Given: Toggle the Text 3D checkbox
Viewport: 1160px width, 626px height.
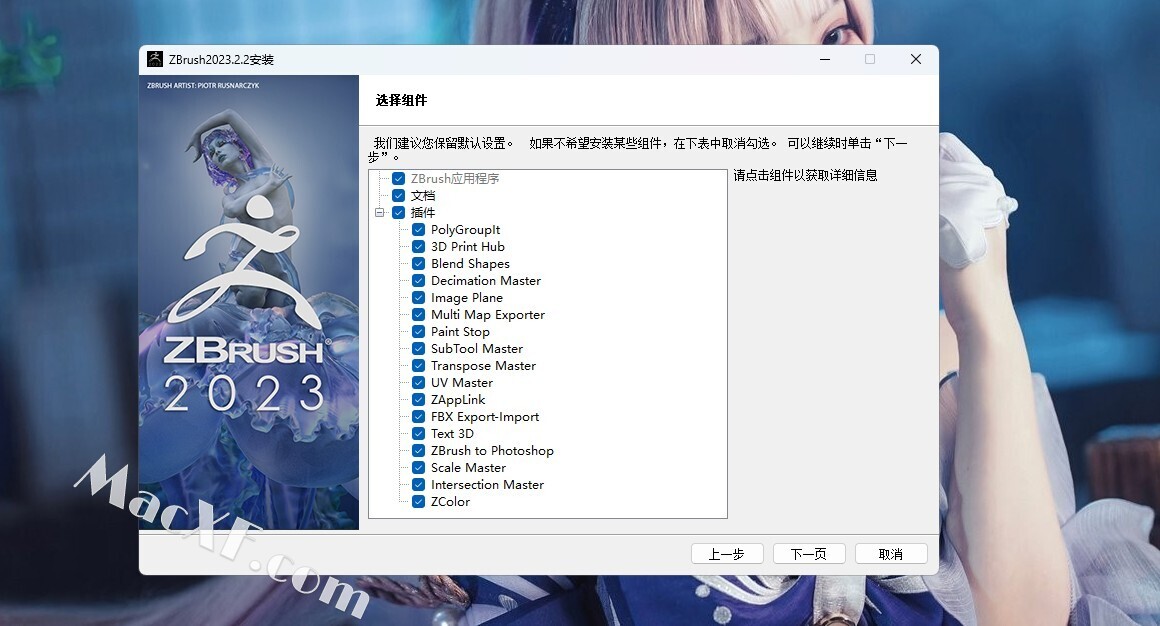Looking at the screenshot, I should click(419, 434).
